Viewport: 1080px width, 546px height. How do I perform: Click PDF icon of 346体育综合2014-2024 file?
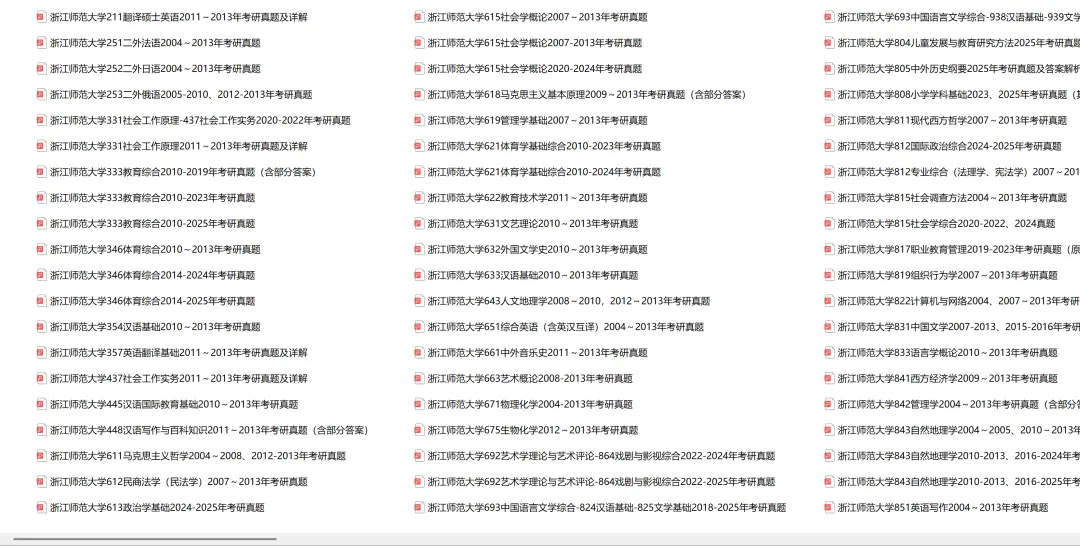pos(41,275)
